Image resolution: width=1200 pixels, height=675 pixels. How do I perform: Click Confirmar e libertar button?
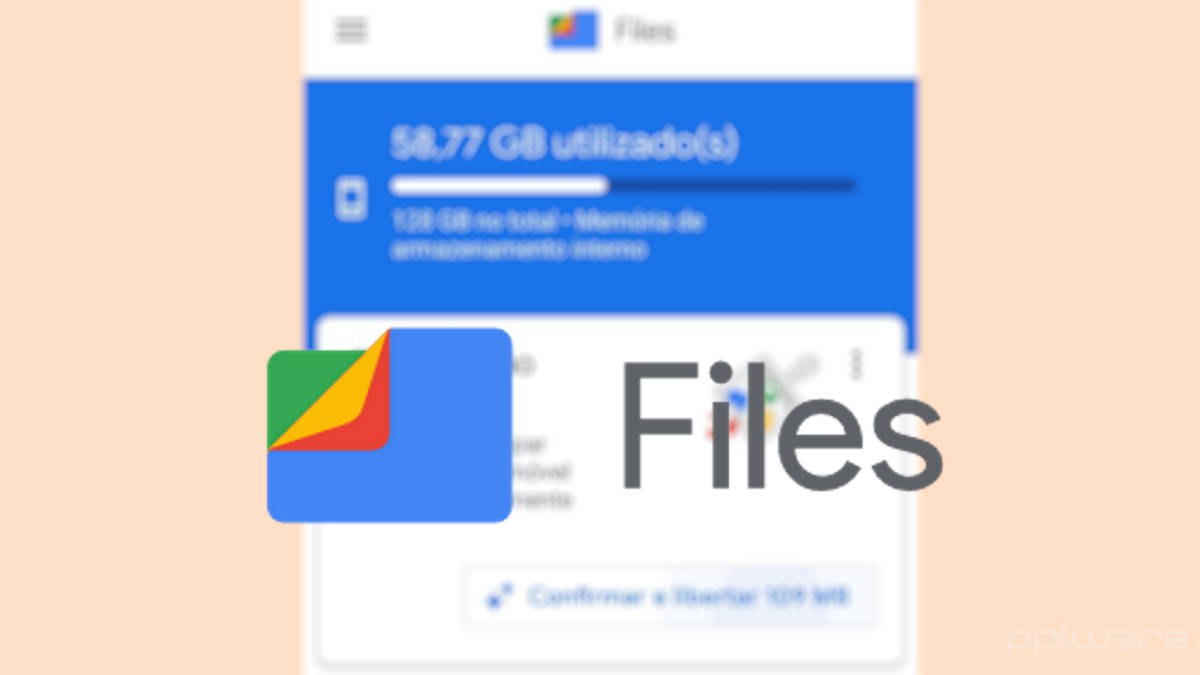coord(670,597)
